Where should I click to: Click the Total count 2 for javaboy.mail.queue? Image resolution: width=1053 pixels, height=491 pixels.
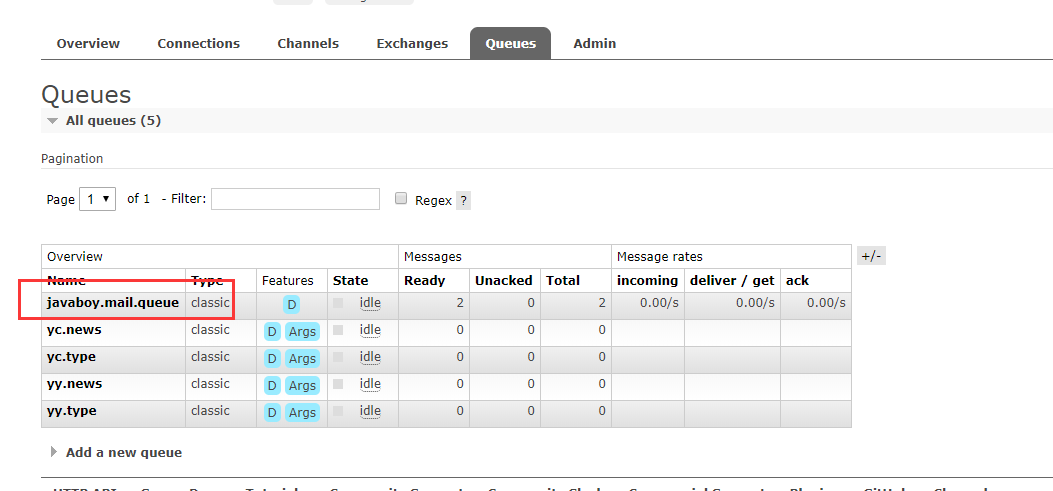[x=602, y=303]
